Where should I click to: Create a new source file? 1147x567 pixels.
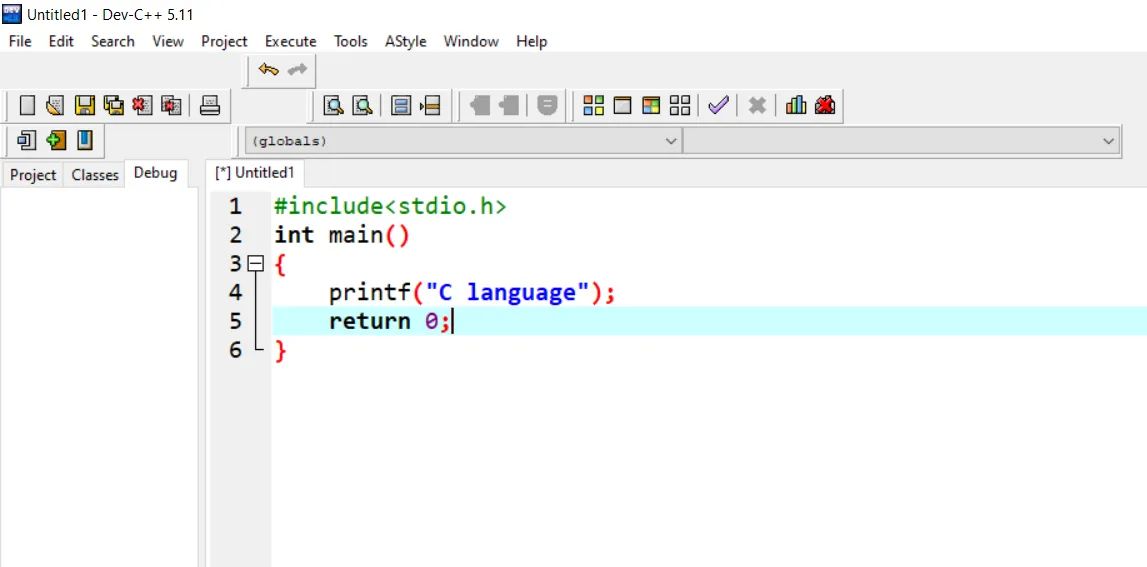point(27,106)
